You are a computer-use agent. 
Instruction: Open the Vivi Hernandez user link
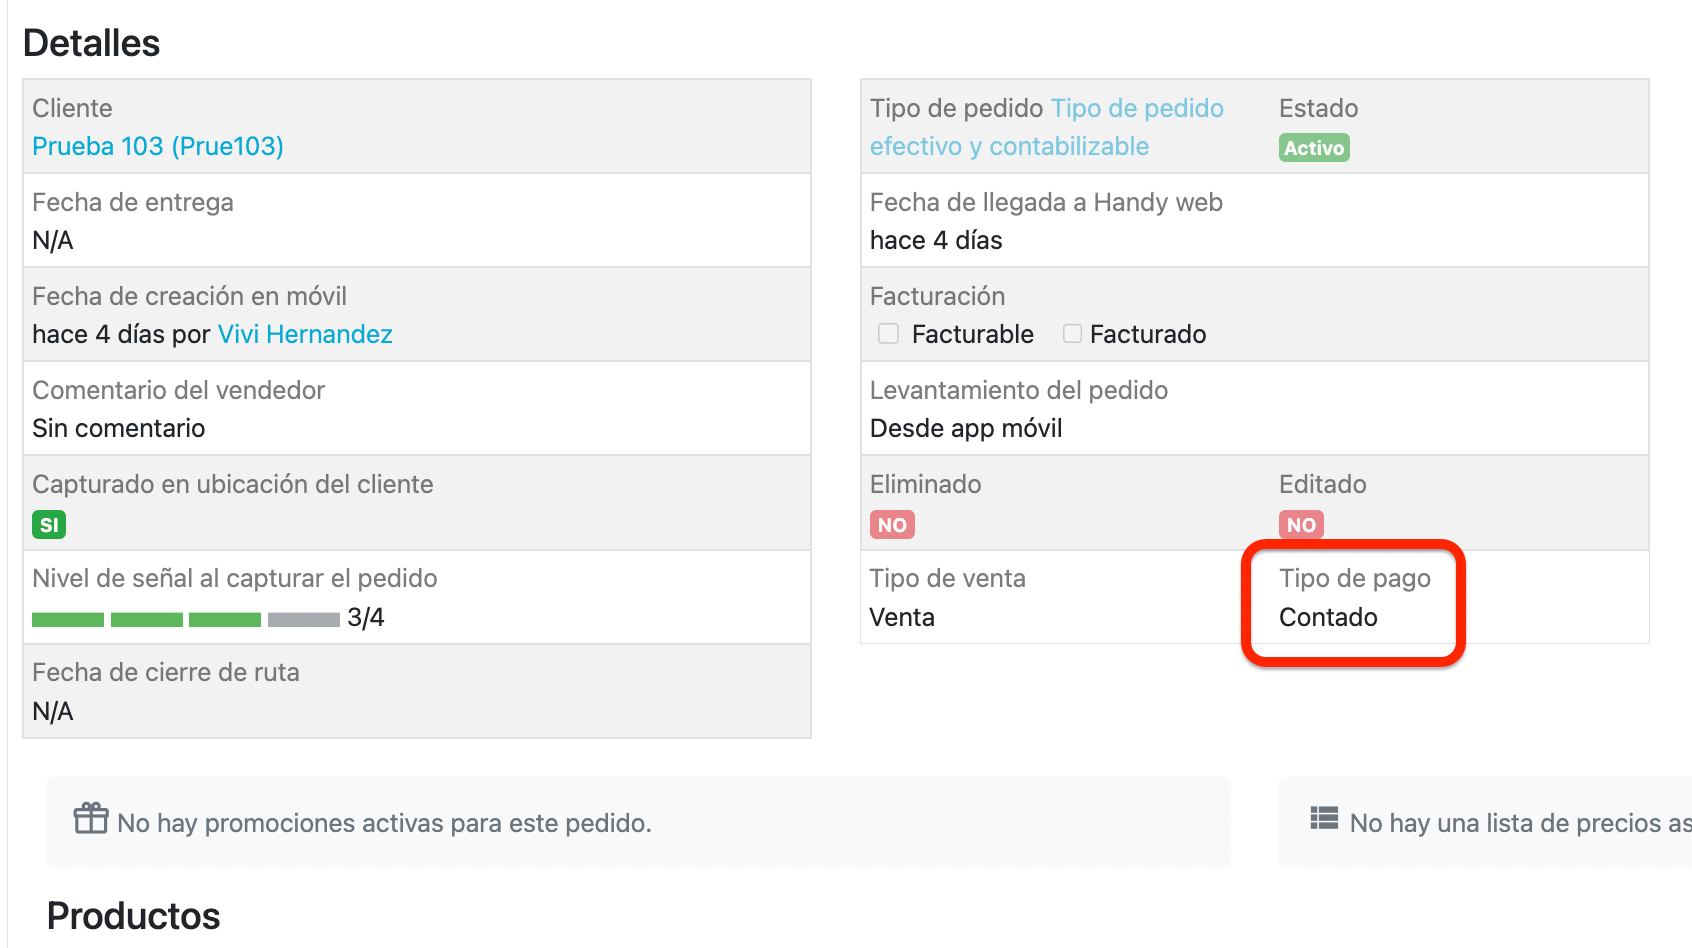(305, 334)
